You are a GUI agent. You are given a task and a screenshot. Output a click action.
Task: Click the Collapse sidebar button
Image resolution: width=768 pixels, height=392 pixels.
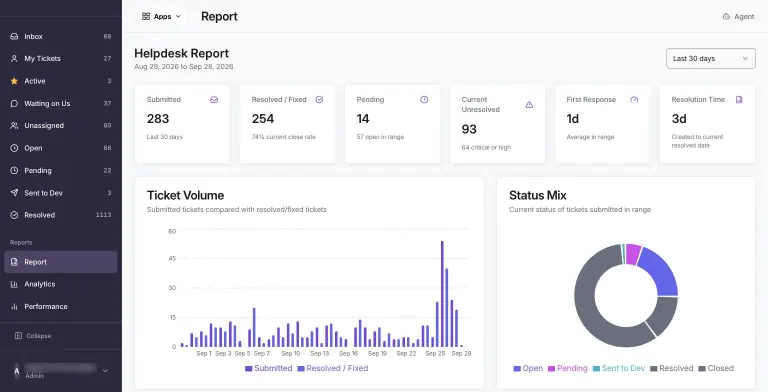point(33,336)
